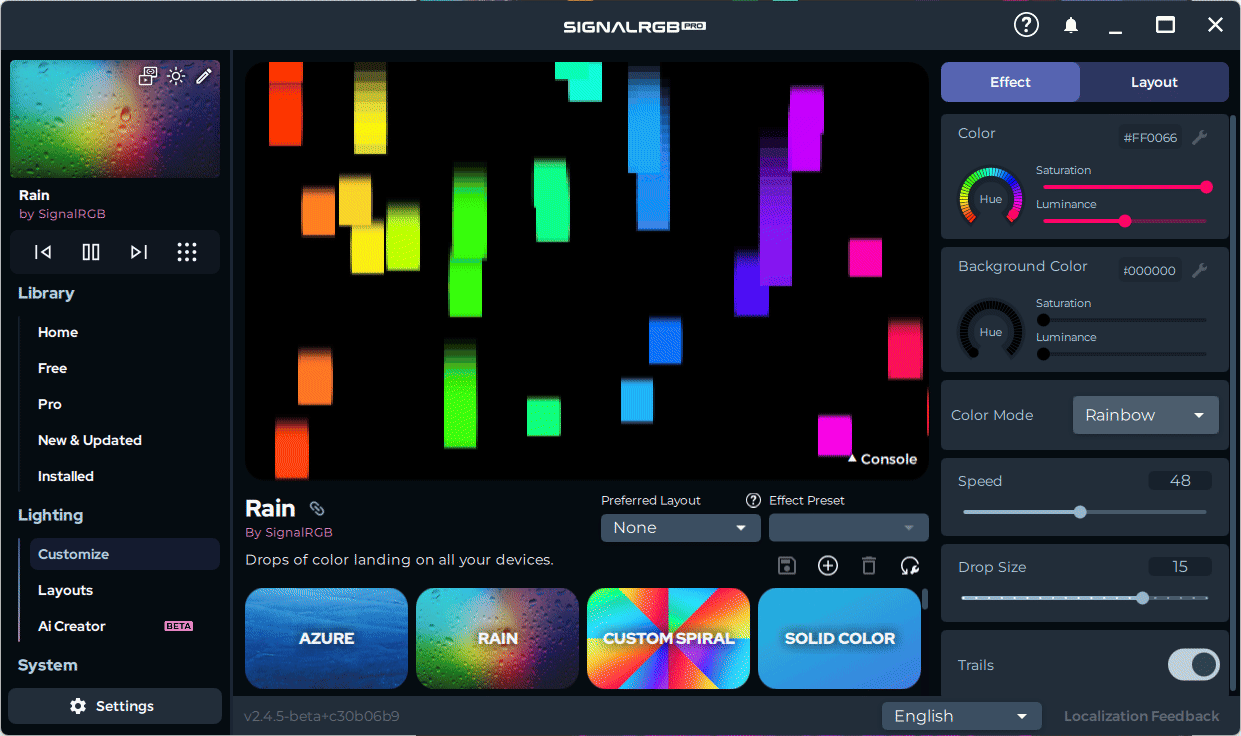
Task: Click the Speed value field showing 48
Action: pos(1180,481)
